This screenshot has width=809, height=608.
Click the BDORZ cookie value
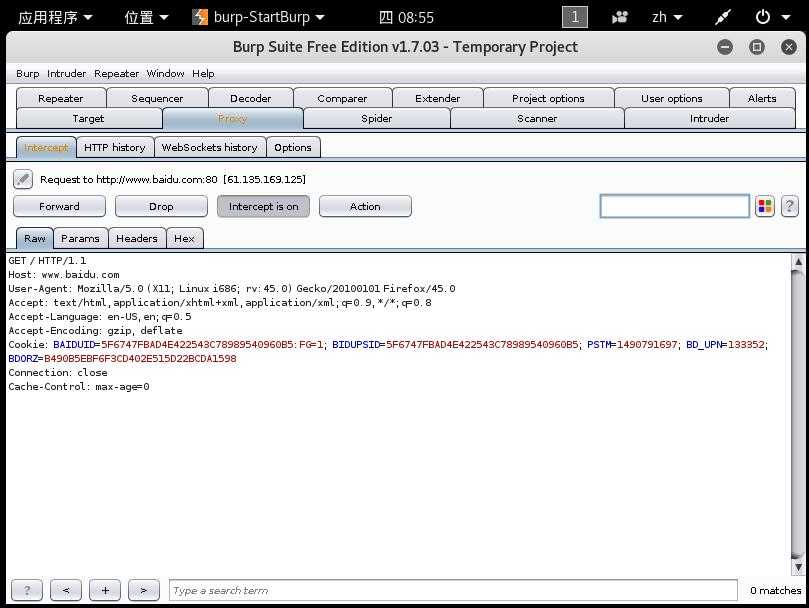pyautogui.click(x=140, y=358)
